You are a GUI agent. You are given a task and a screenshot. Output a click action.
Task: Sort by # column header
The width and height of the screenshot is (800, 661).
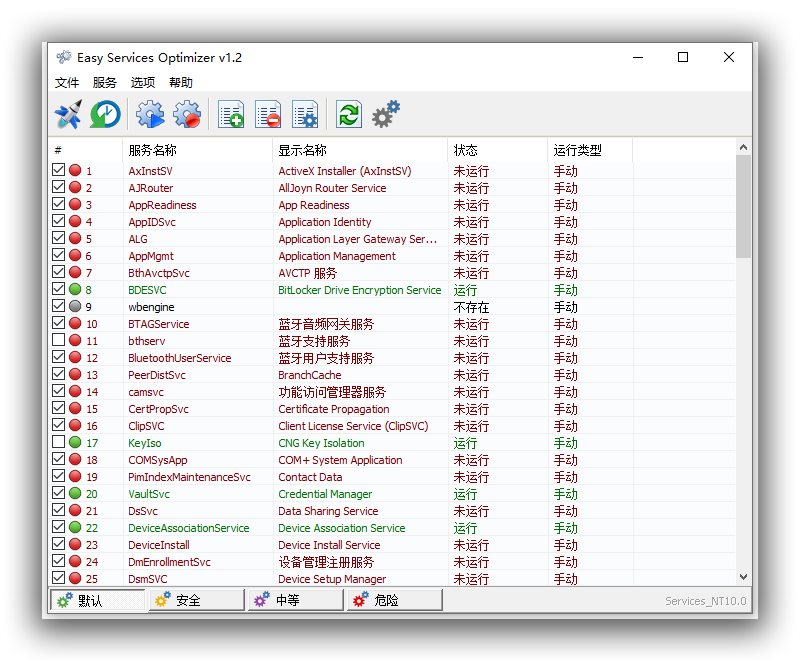coord(85,150)
